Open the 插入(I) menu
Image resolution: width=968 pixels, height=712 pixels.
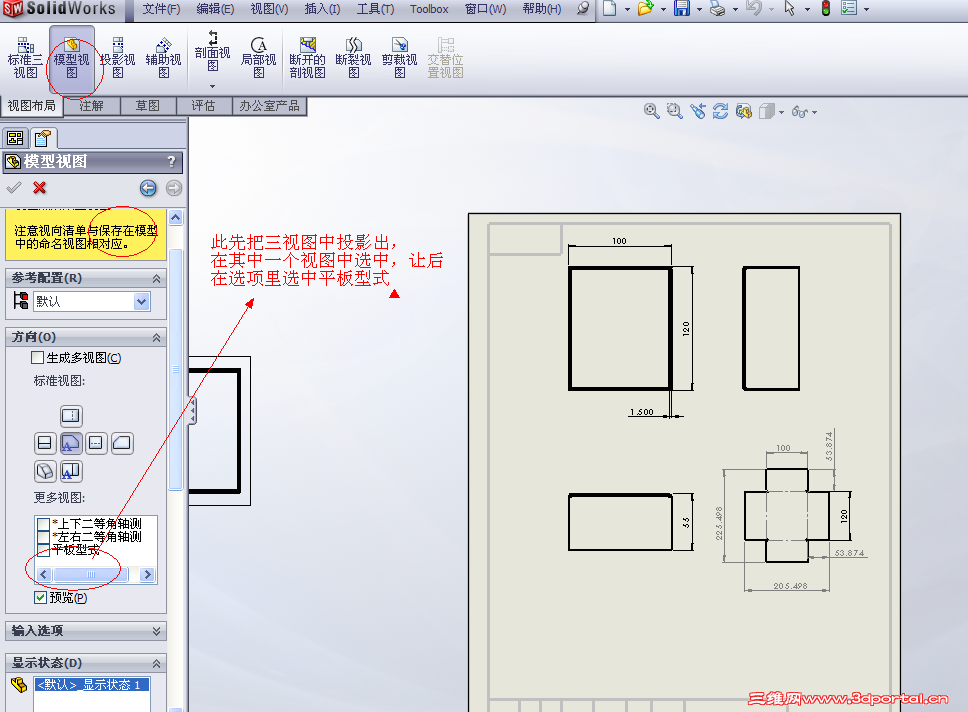pyautogui.click(x=322, y=9)
